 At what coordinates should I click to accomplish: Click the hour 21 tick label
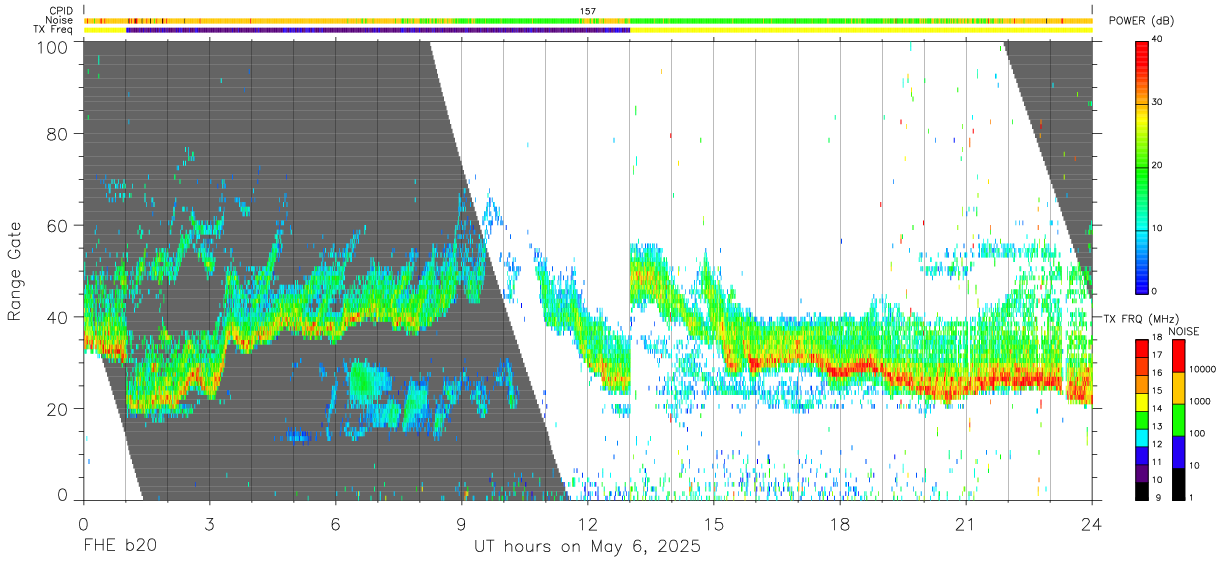tap(966, 523)
